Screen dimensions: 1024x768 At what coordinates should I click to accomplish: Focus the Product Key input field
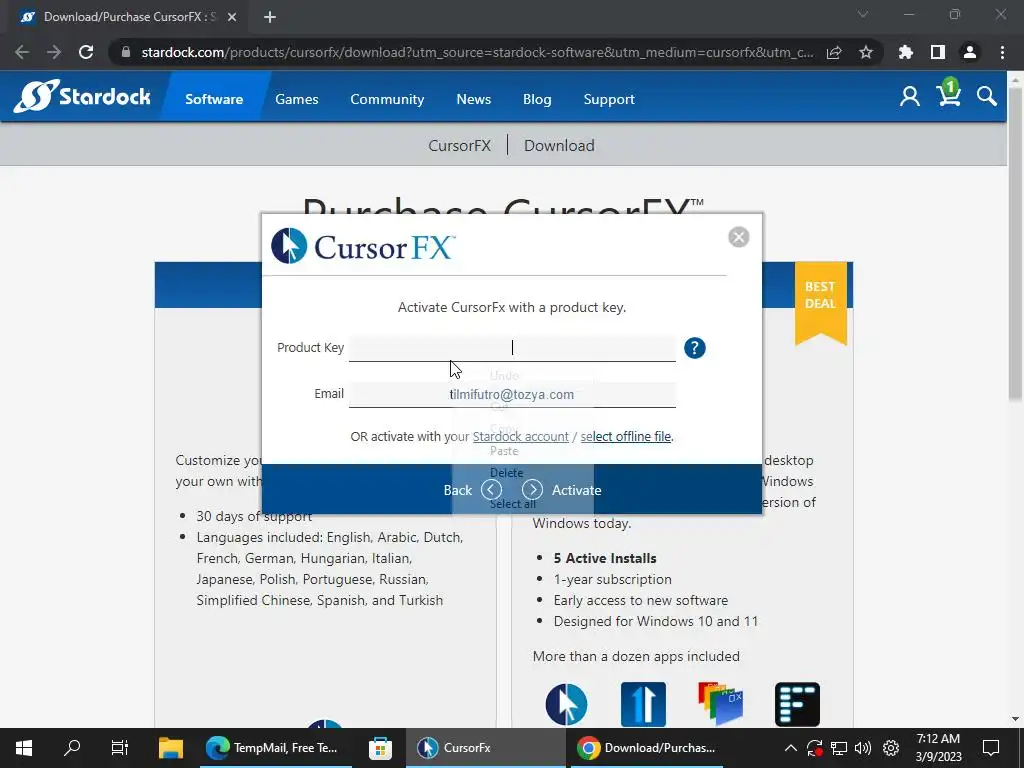[x=512, y=347]
